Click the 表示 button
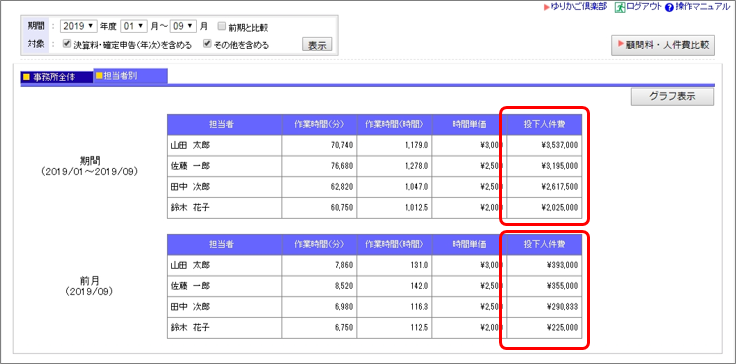The image size is (736, 364). (317, 45)
